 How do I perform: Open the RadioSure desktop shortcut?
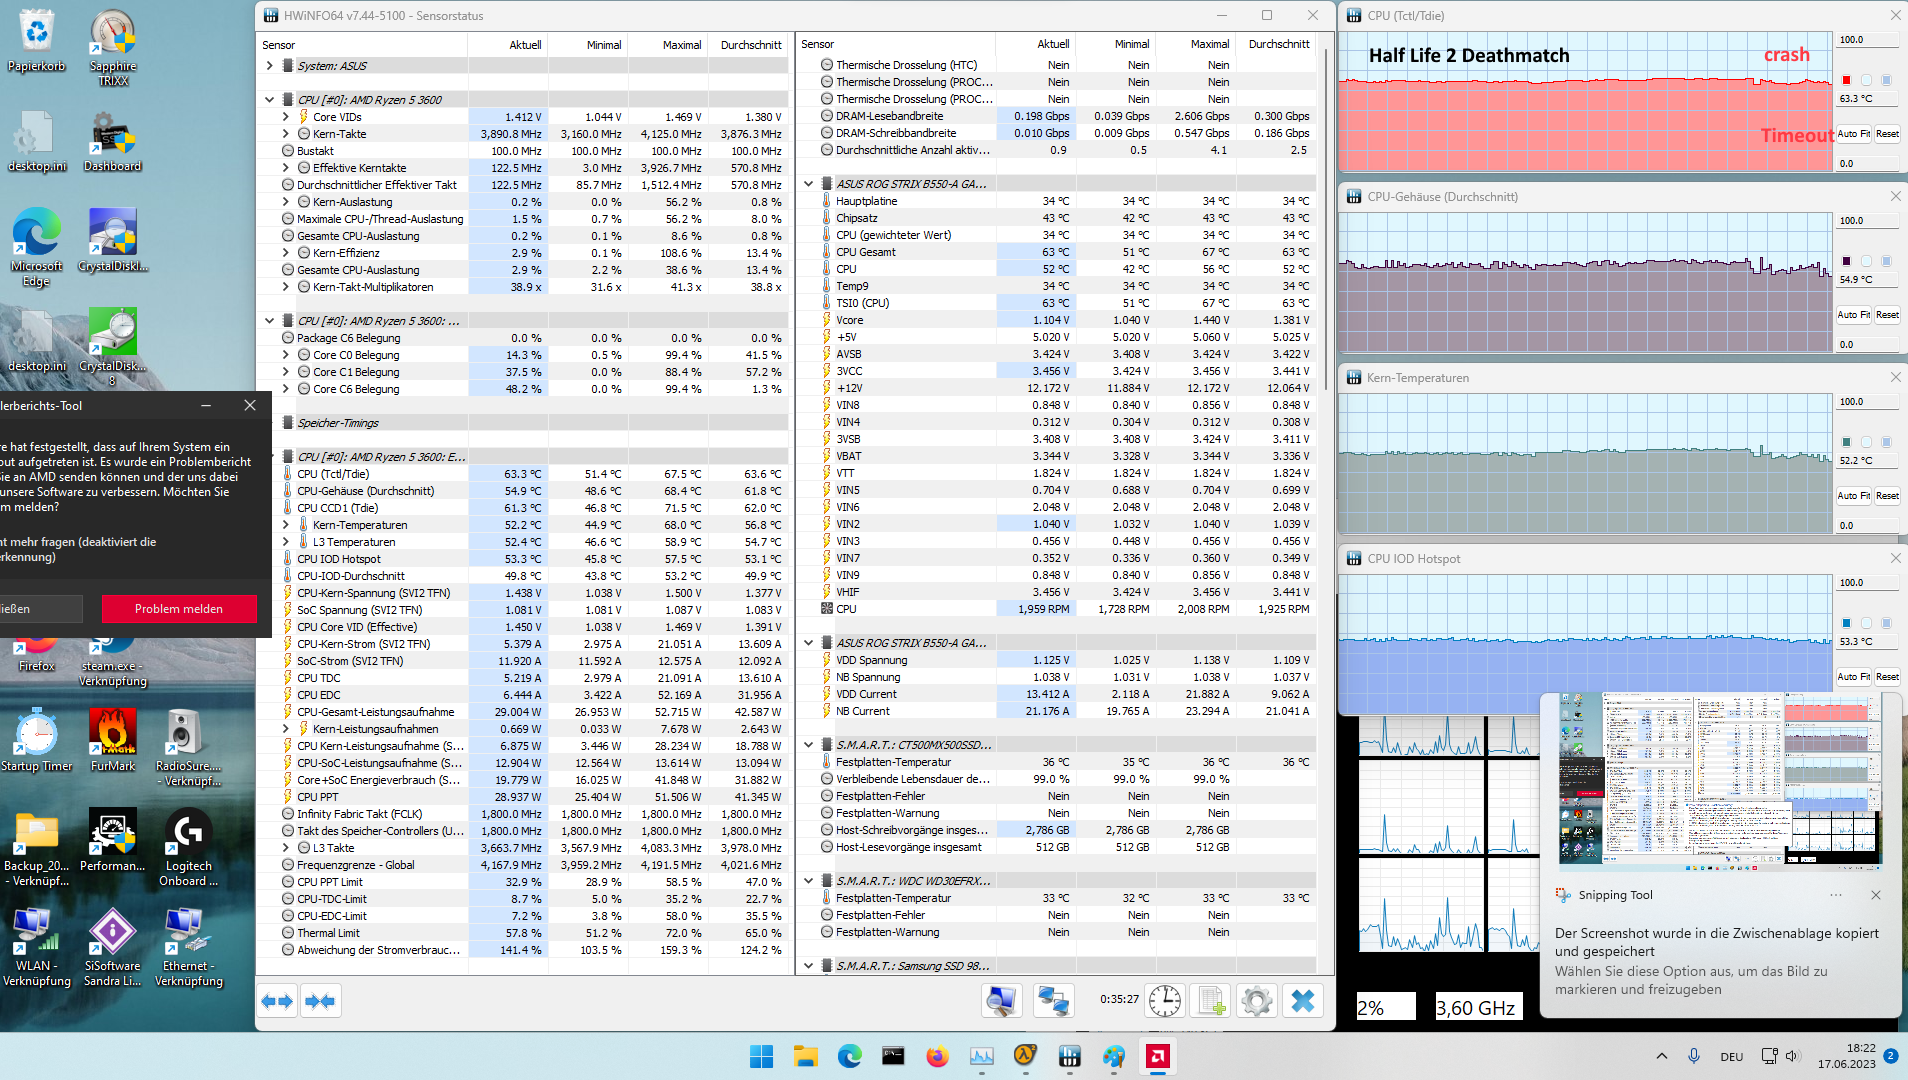(x=189, y=748)
